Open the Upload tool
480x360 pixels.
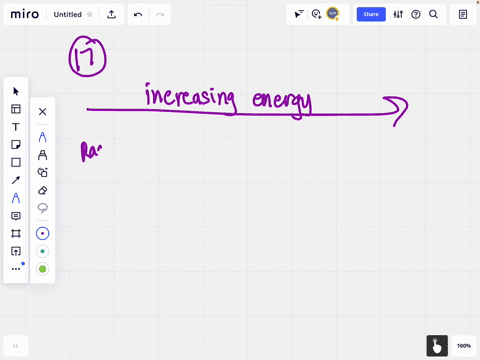click(16, 251)
